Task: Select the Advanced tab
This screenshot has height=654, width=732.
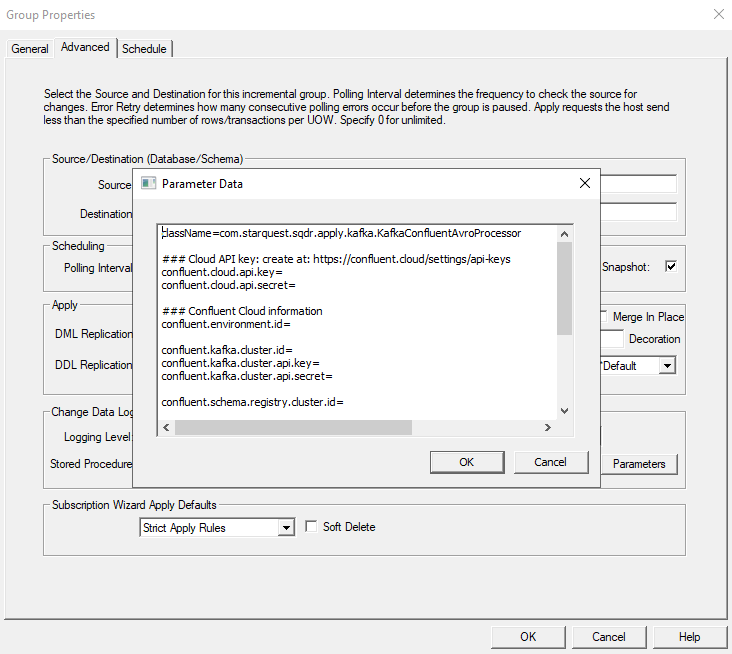Action: pos(85,48)
